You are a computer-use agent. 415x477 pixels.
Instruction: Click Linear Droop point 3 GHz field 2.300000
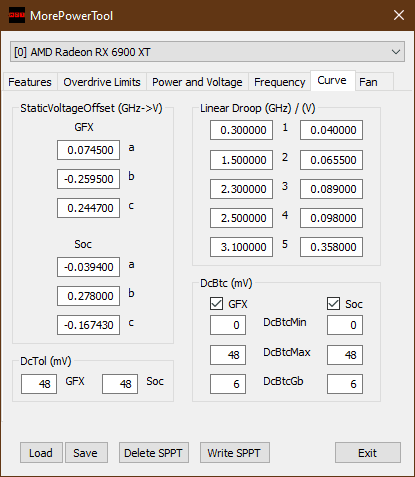tap(241, 189)
